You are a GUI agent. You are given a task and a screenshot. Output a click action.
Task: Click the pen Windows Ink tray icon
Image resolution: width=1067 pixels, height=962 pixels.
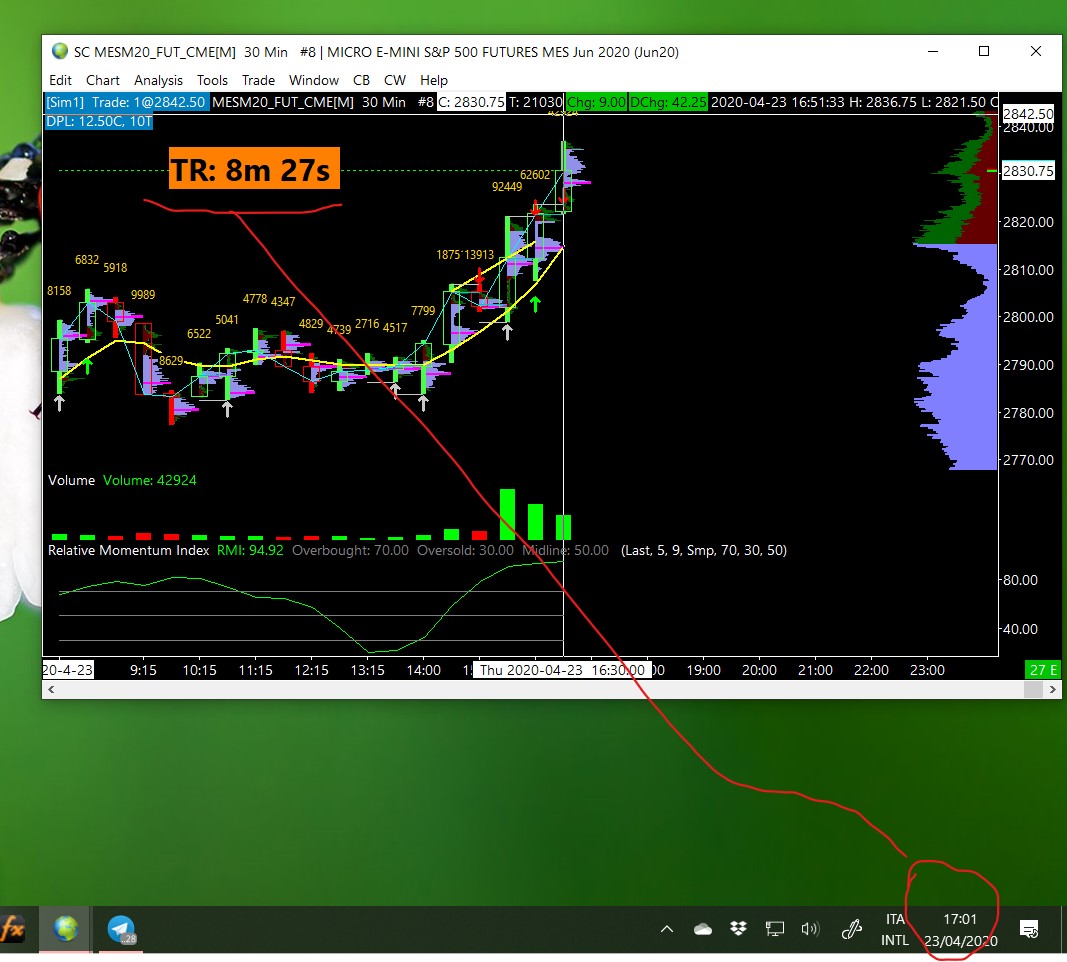[851, 929]
